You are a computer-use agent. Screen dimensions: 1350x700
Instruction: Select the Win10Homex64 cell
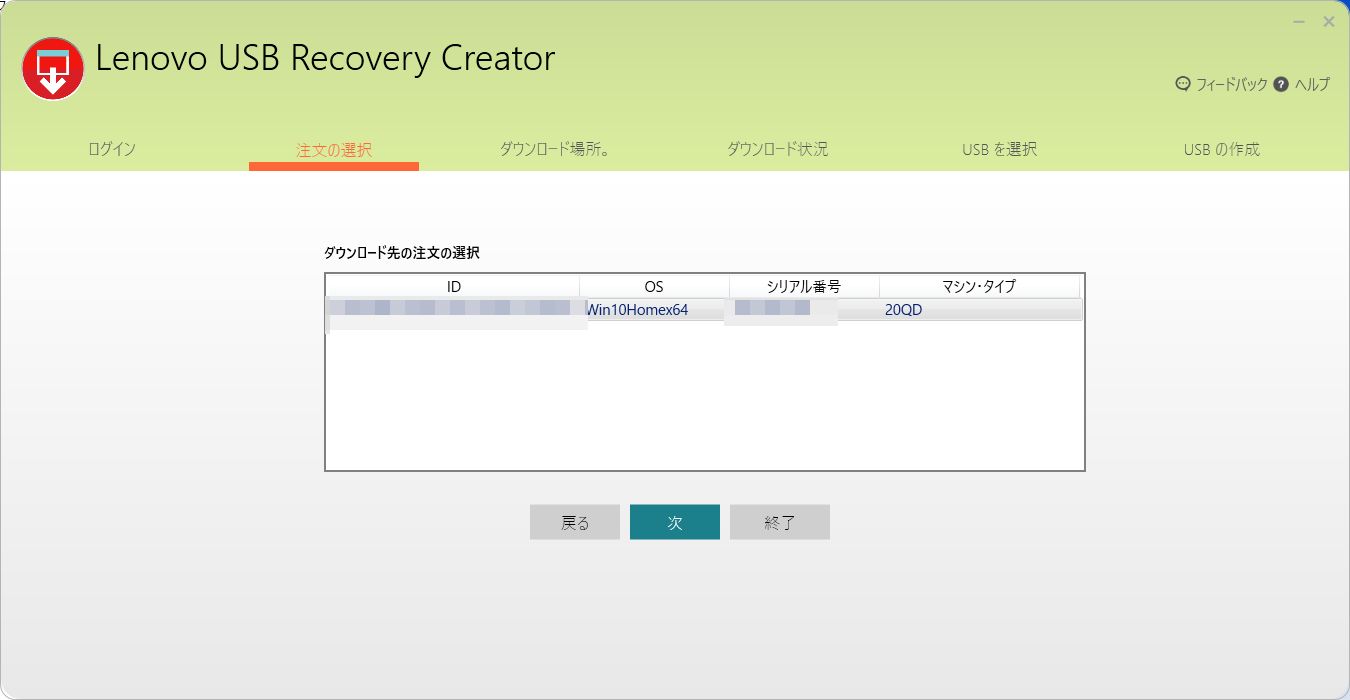click(638, 310)
